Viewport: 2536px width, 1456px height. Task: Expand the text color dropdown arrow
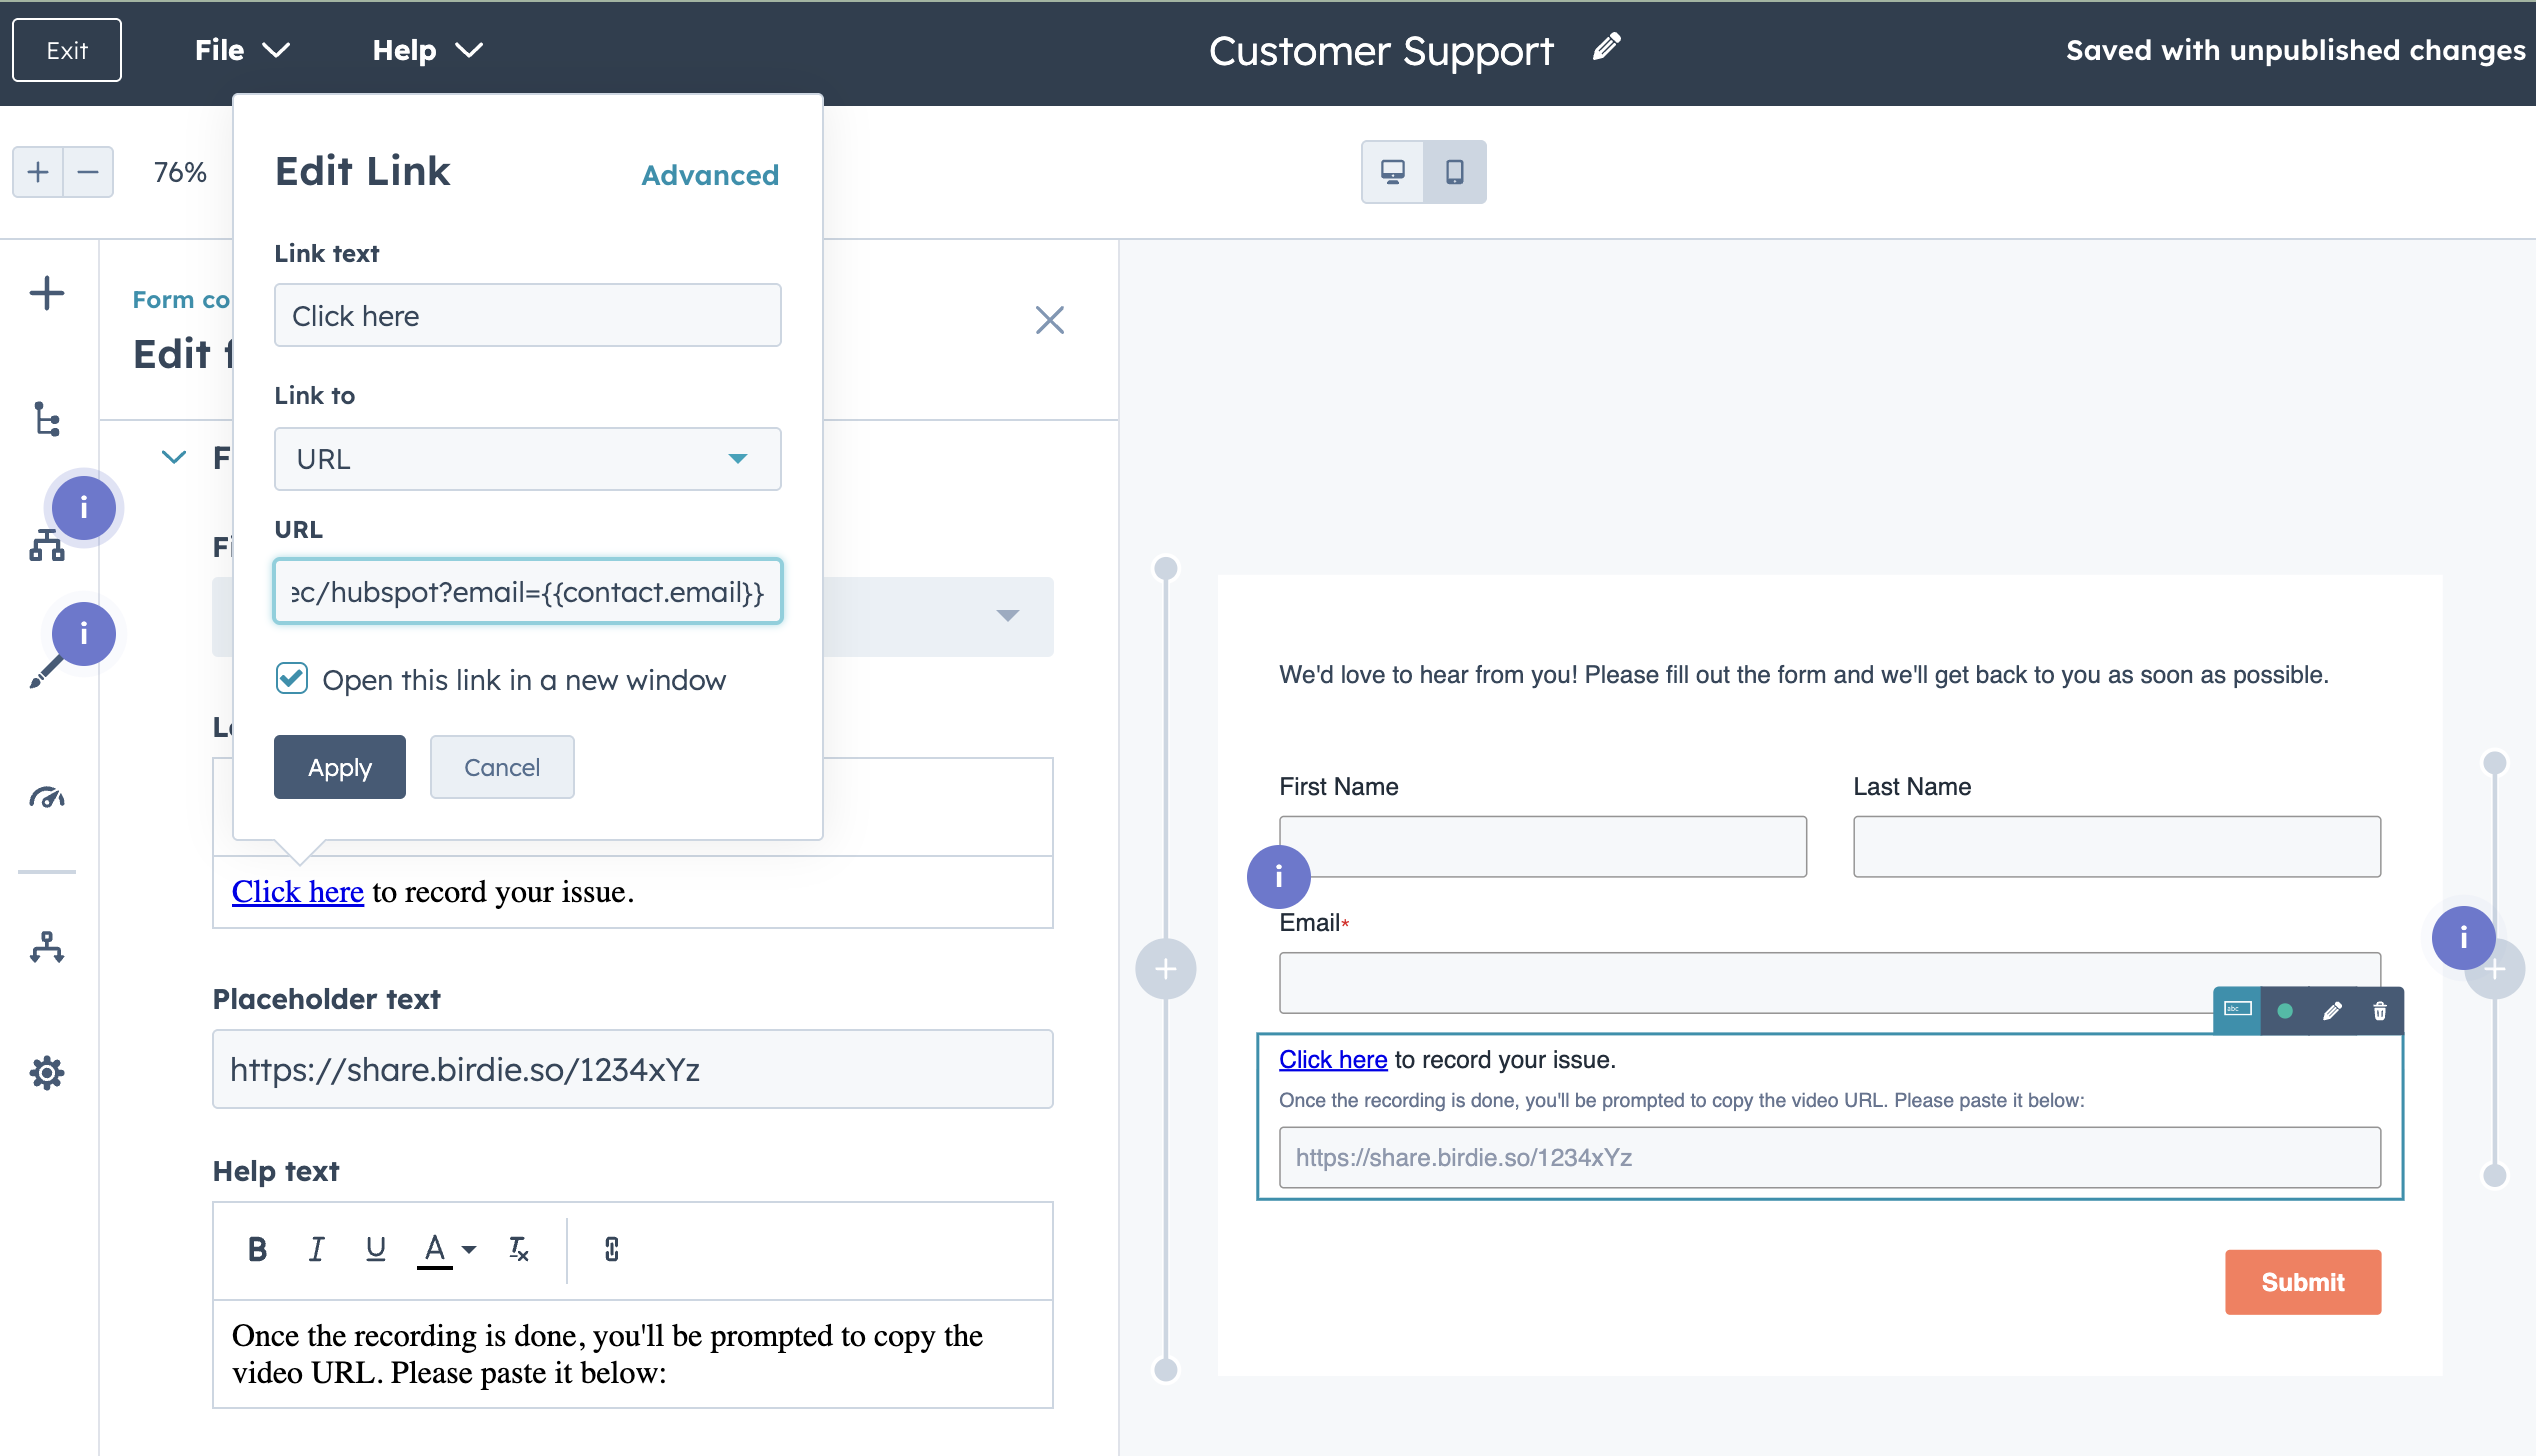click(x=469, y=1249)
